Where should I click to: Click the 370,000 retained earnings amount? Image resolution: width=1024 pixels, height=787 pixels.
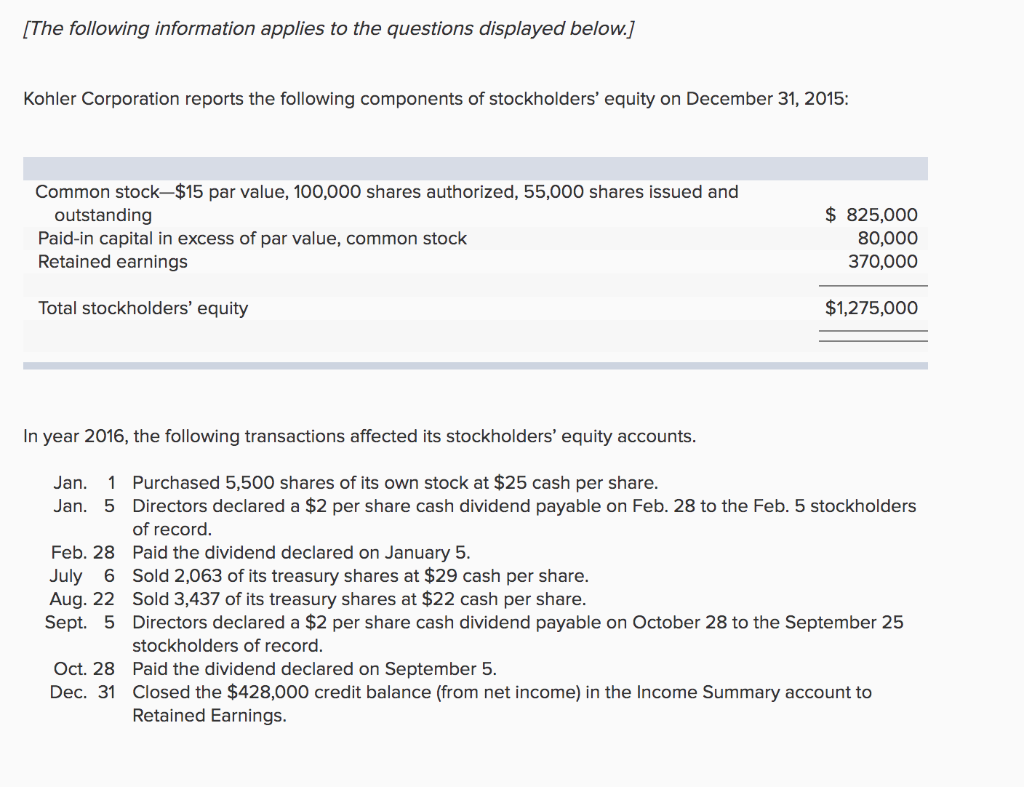coord(883,261)
